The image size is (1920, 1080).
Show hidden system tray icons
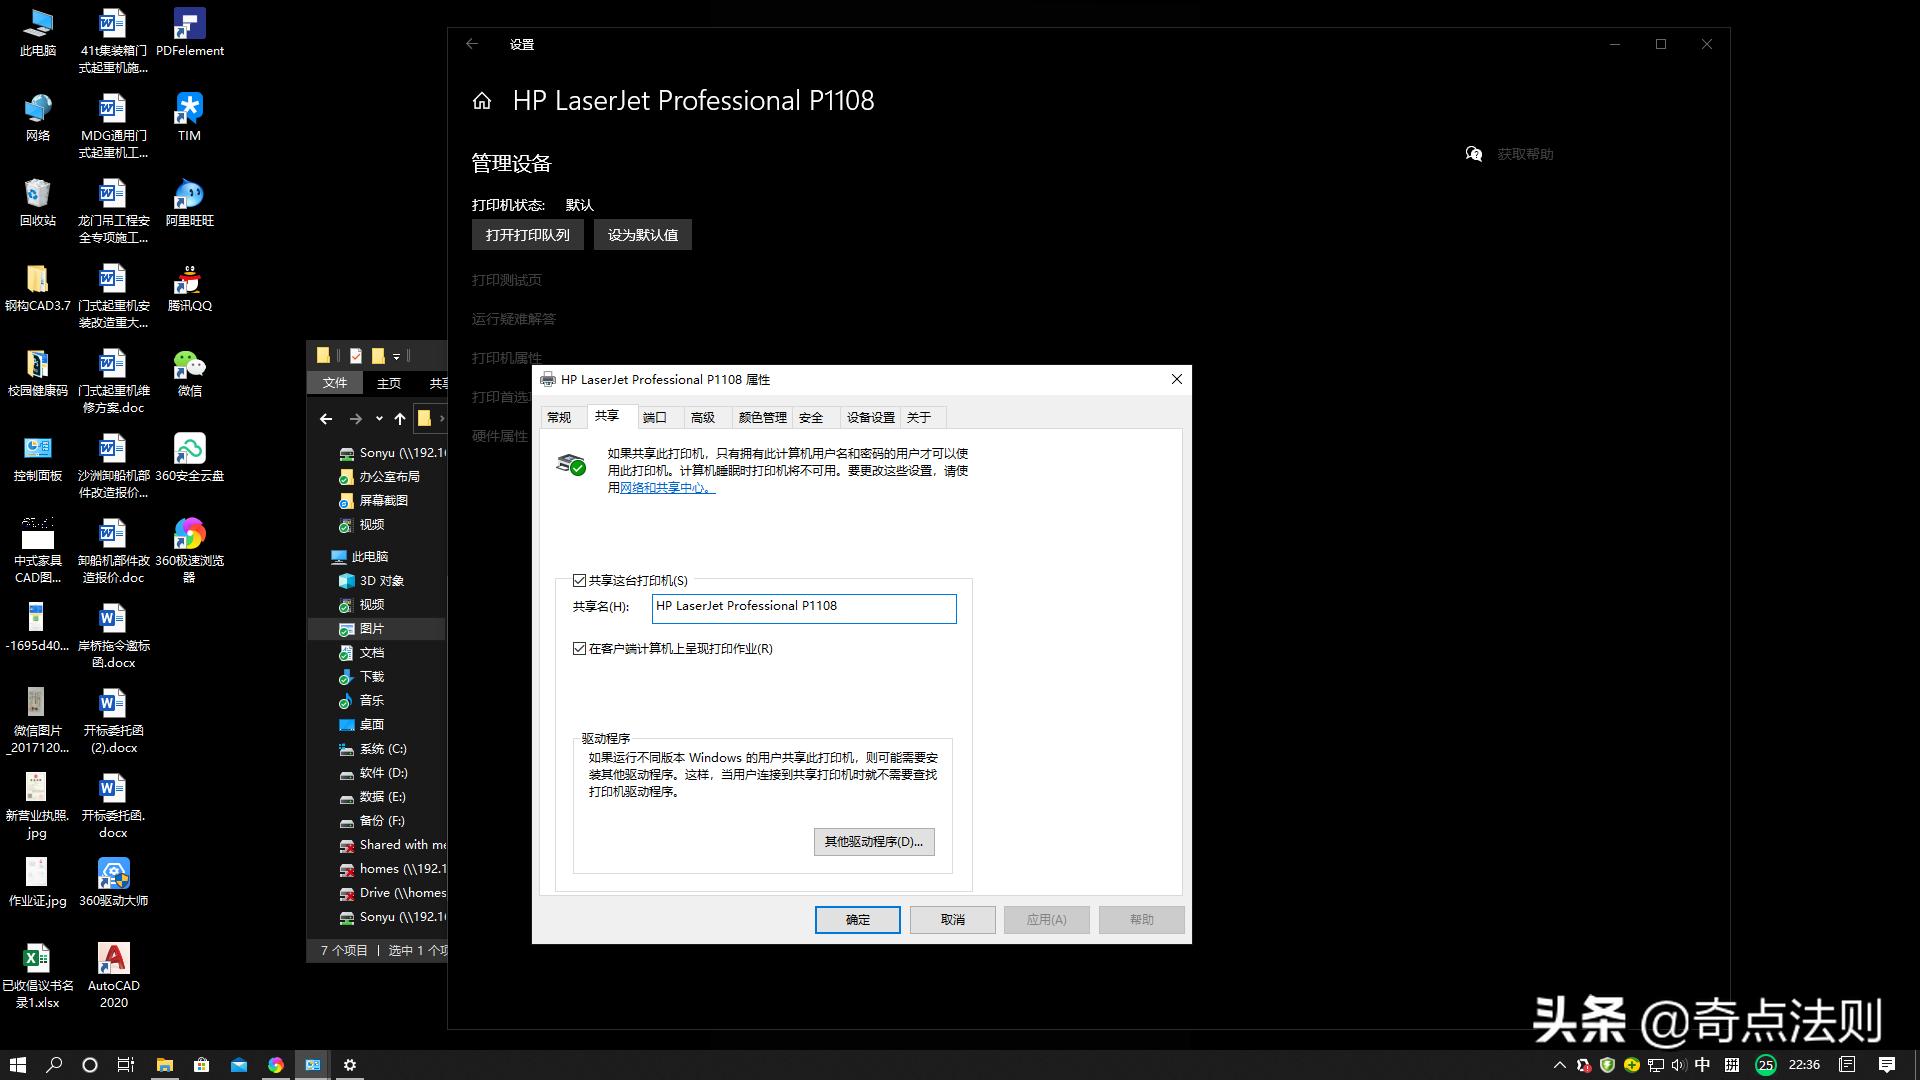tap(1559, 1065)
